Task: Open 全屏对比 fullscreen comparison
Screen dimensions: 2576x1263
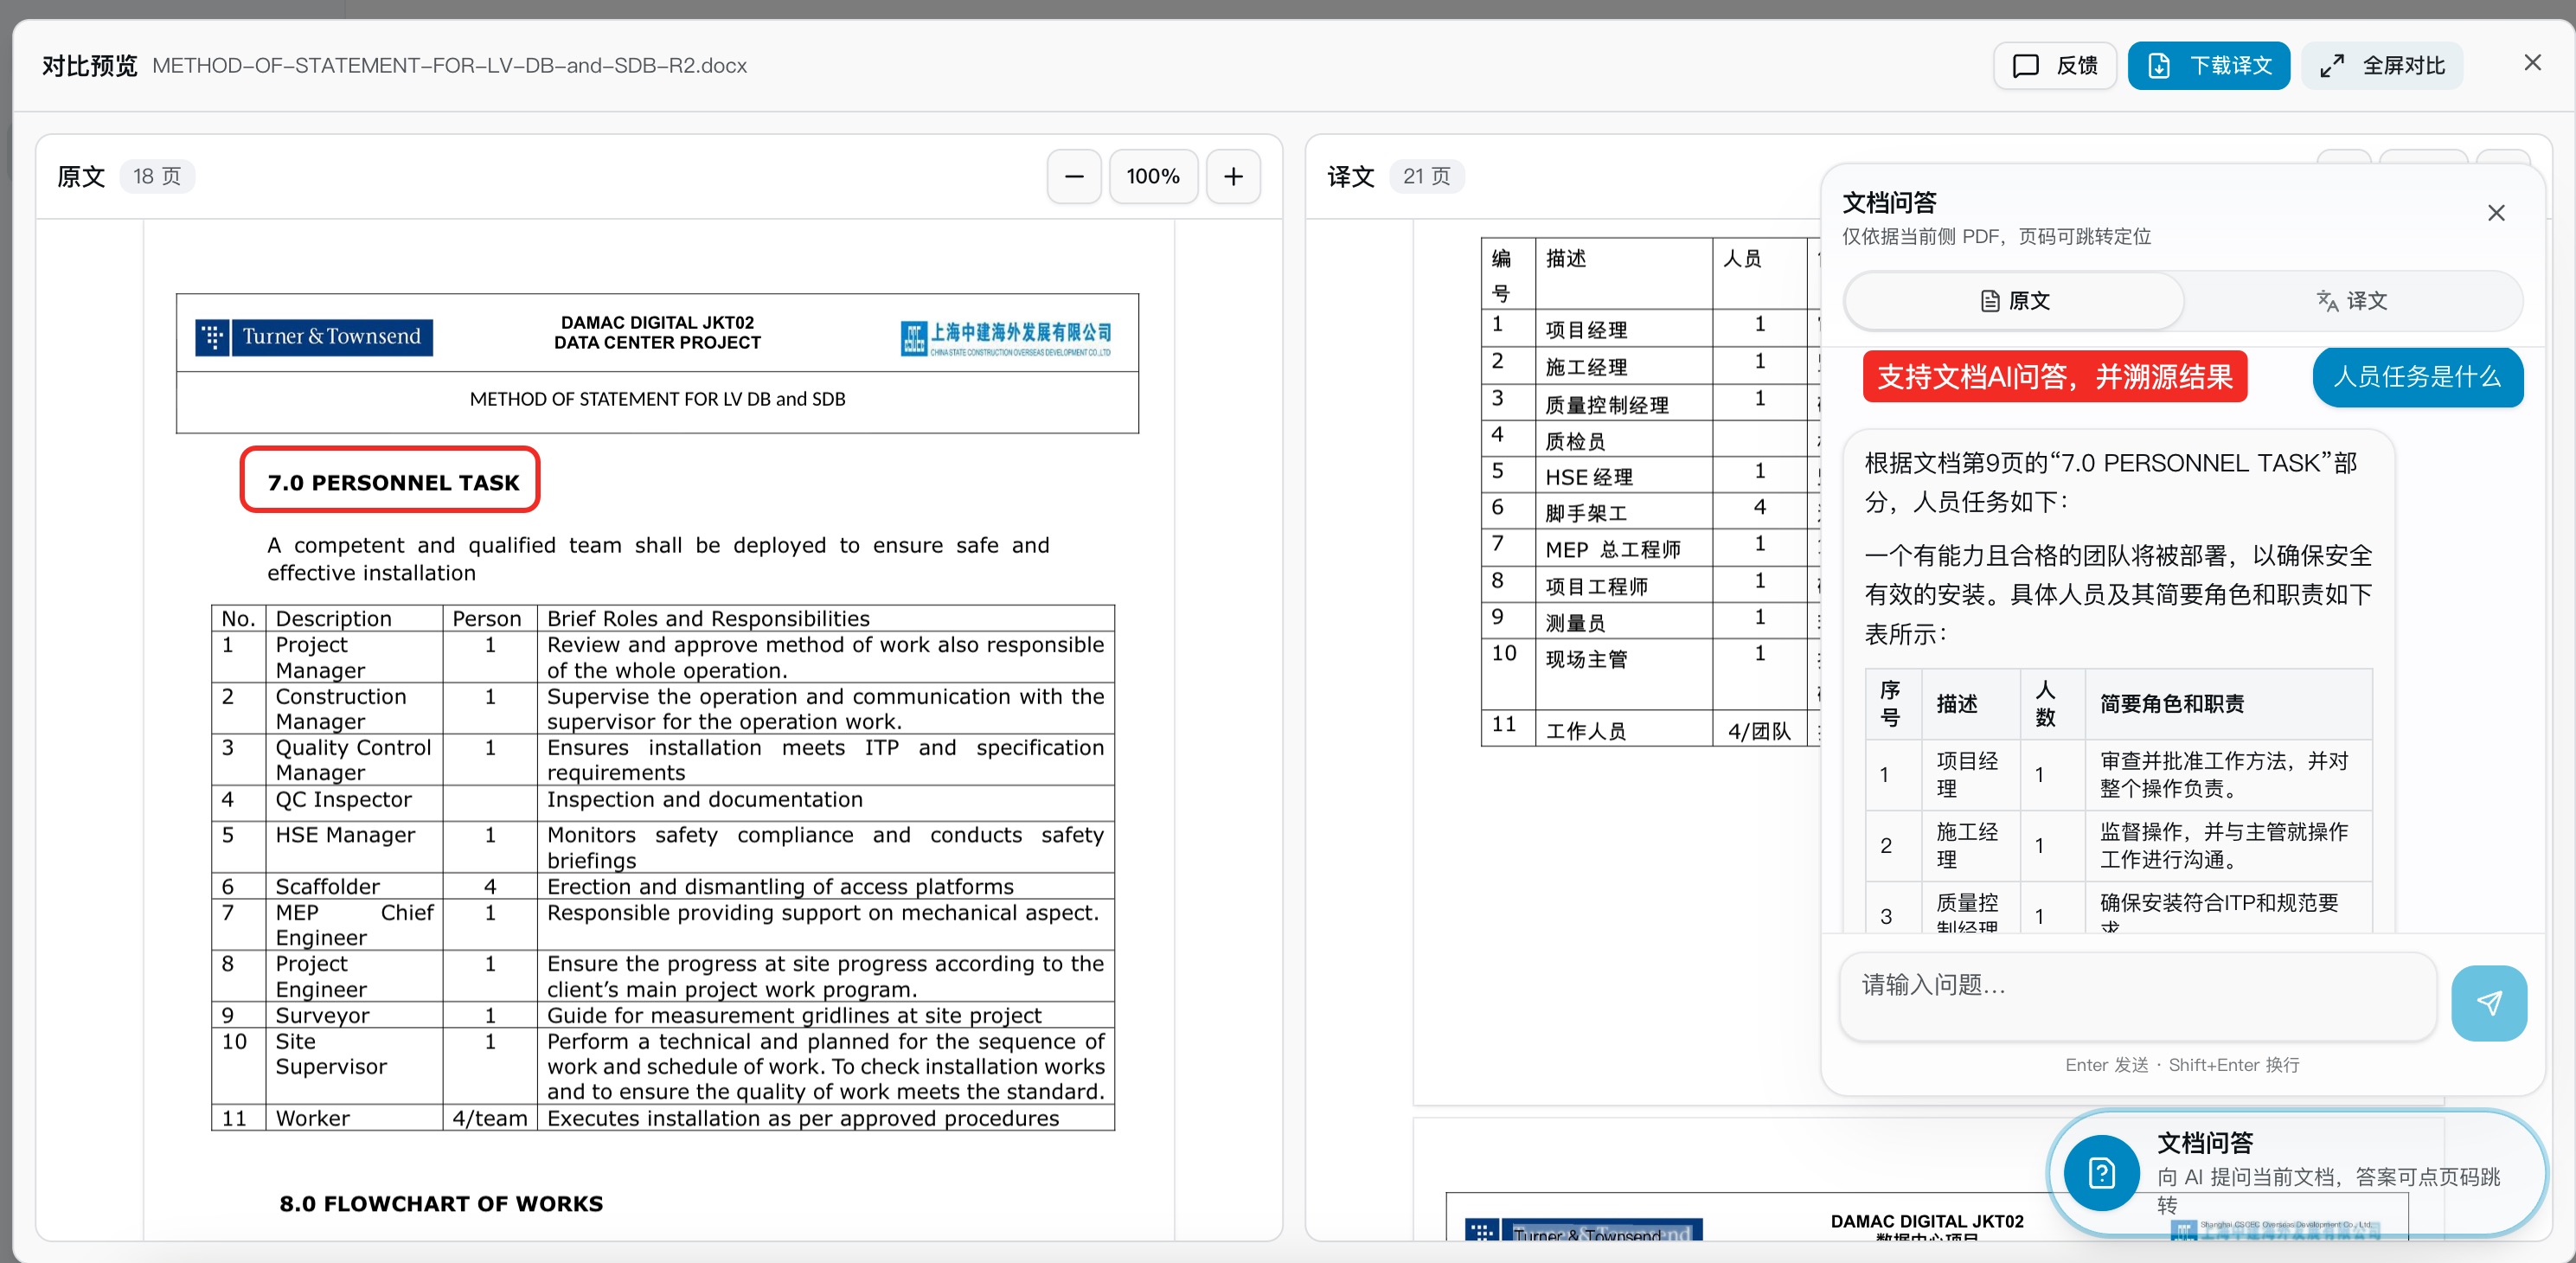Action: pyautogui.click(x=2382, y=66)
